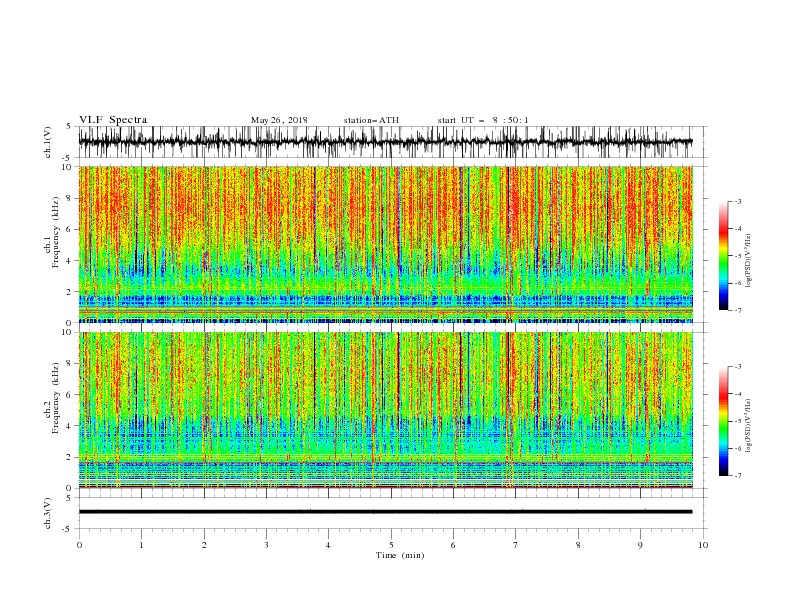Click the 'VLF Spectra' title text
This screenshot has height=612, width=792.
coord(113,120)
